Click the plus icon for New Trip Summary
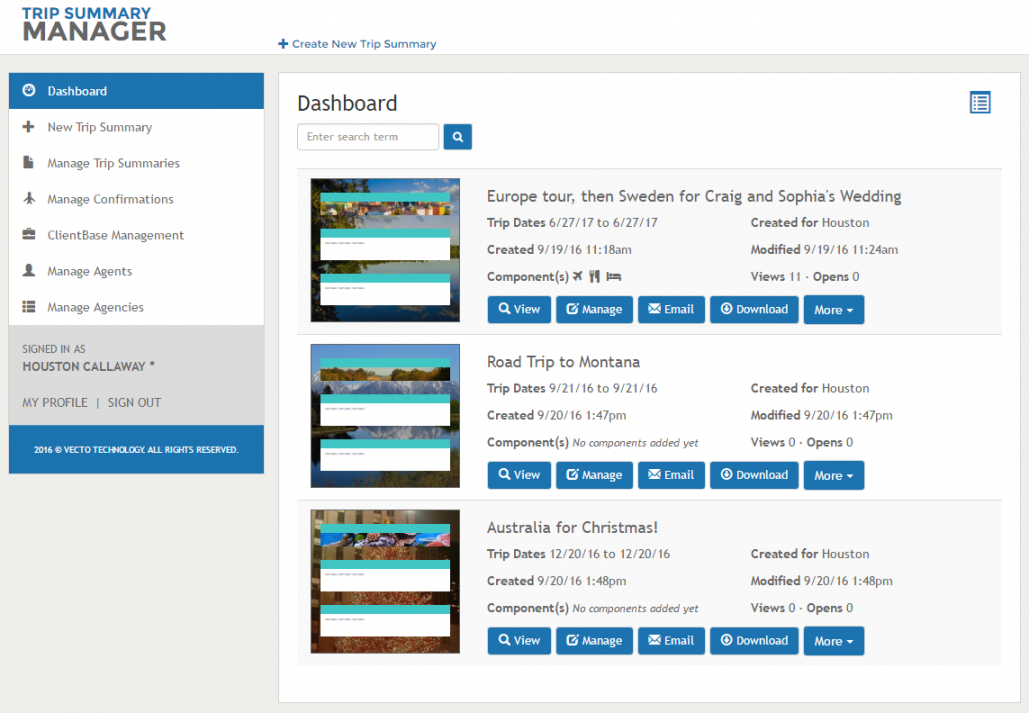The height and width of the screenshot is (713, 1029). click(29, 127)
